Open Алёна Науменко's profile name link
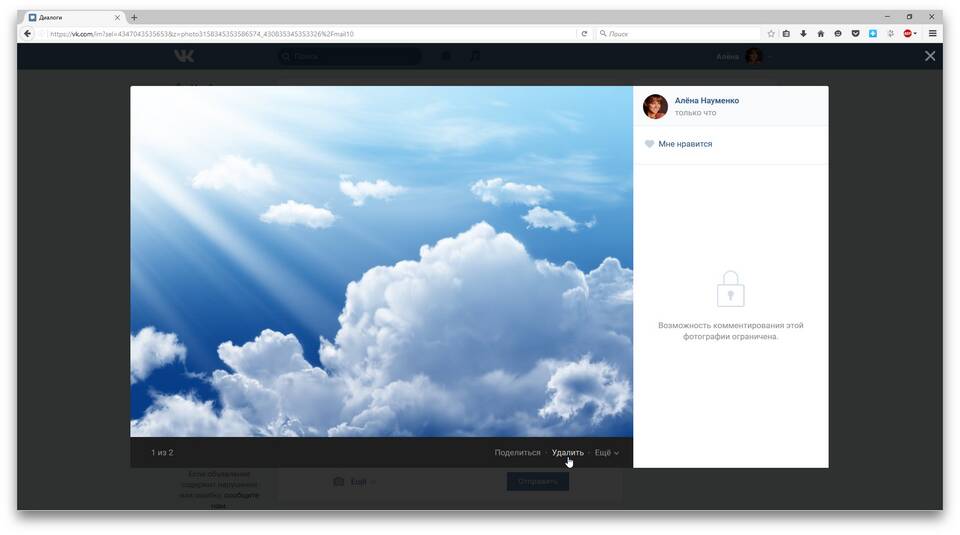960x535 pixels. pyautogui.click(x=707, y=100)
